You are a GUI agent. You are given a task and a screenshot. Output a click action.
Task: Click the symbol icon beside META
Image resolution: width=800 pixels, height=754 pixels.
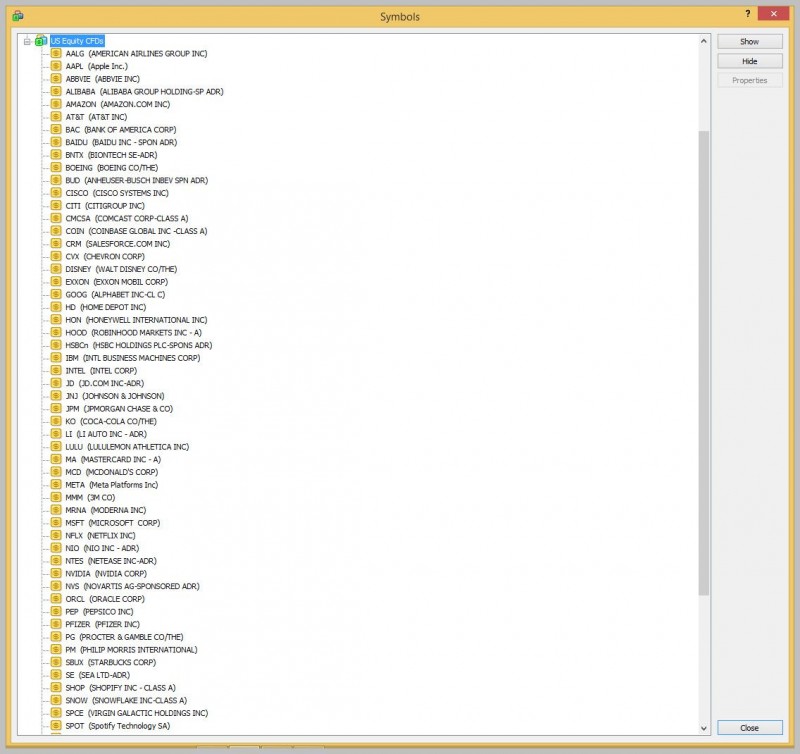[56, 485]
